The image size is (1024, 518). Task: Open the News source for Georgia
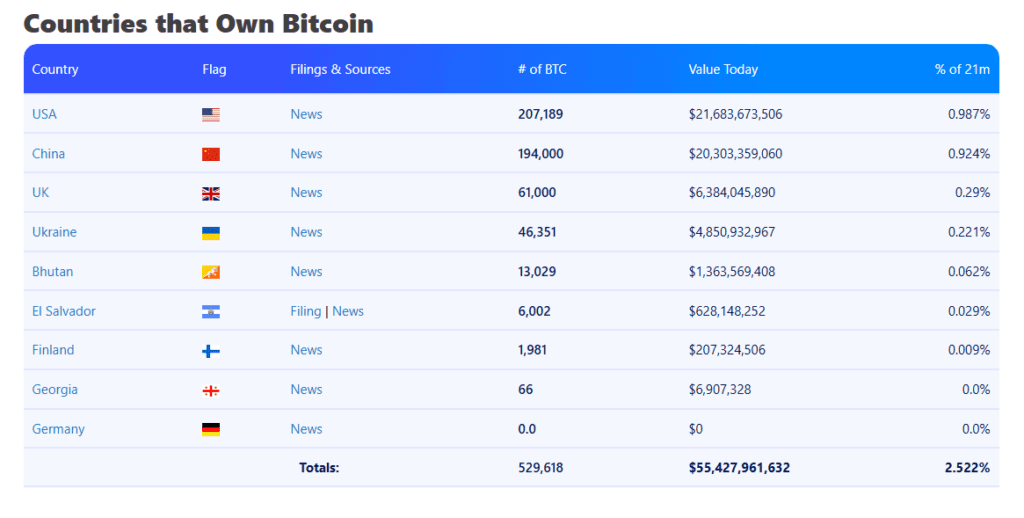[306, 389]
